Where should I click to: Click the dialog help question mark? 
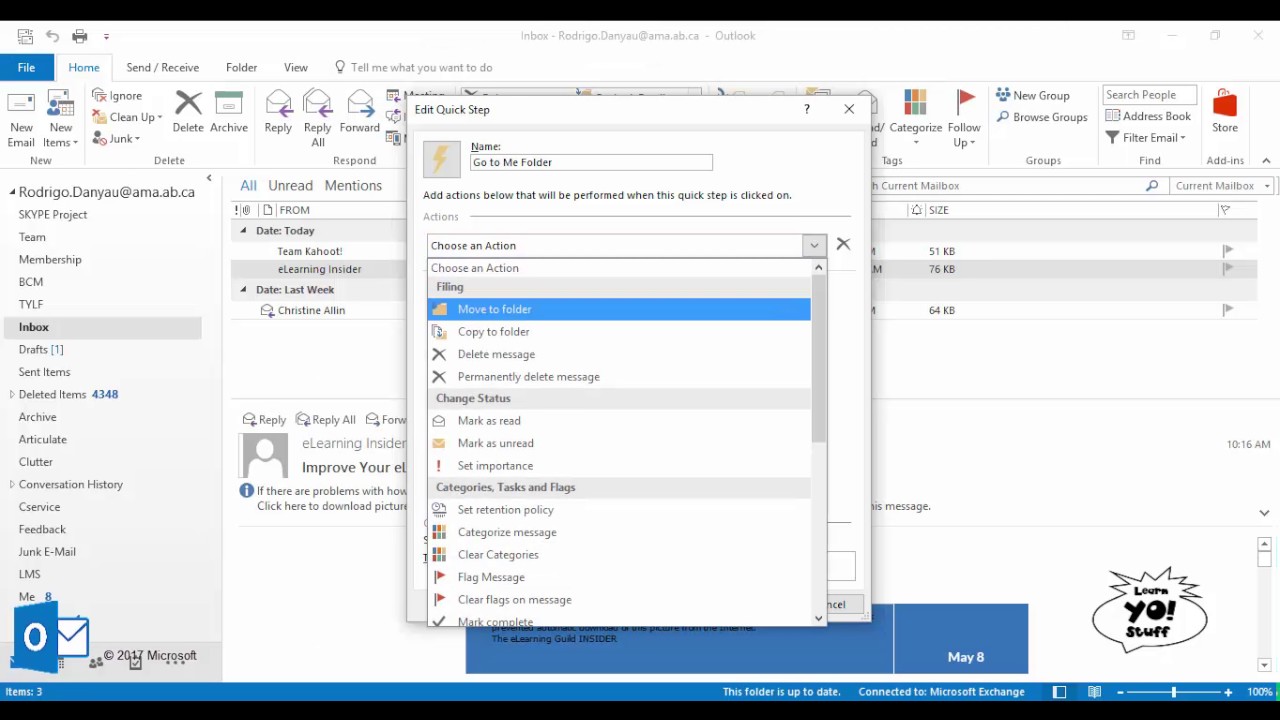807,109
